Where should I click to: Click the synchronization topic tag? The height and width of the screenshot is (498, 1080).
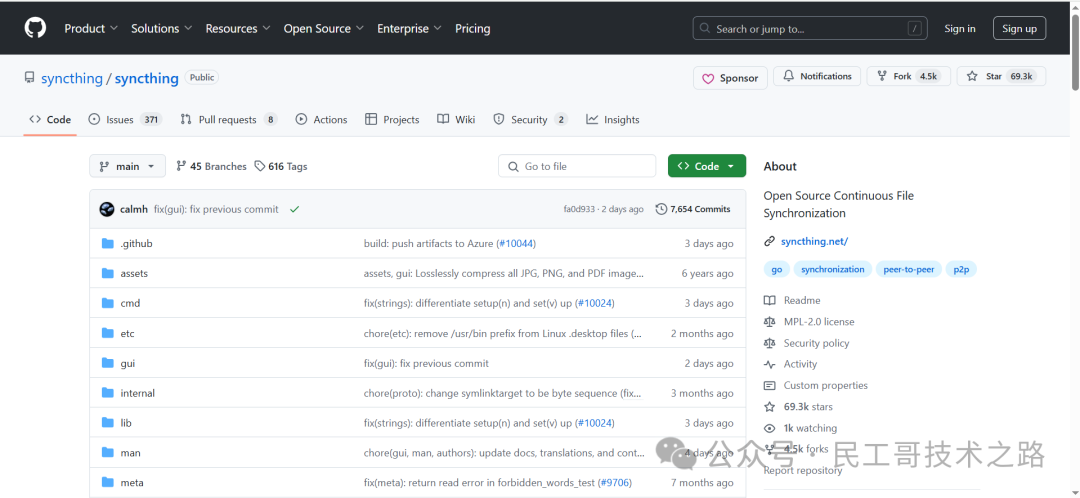pyautogui.click(x=833, y=269)
